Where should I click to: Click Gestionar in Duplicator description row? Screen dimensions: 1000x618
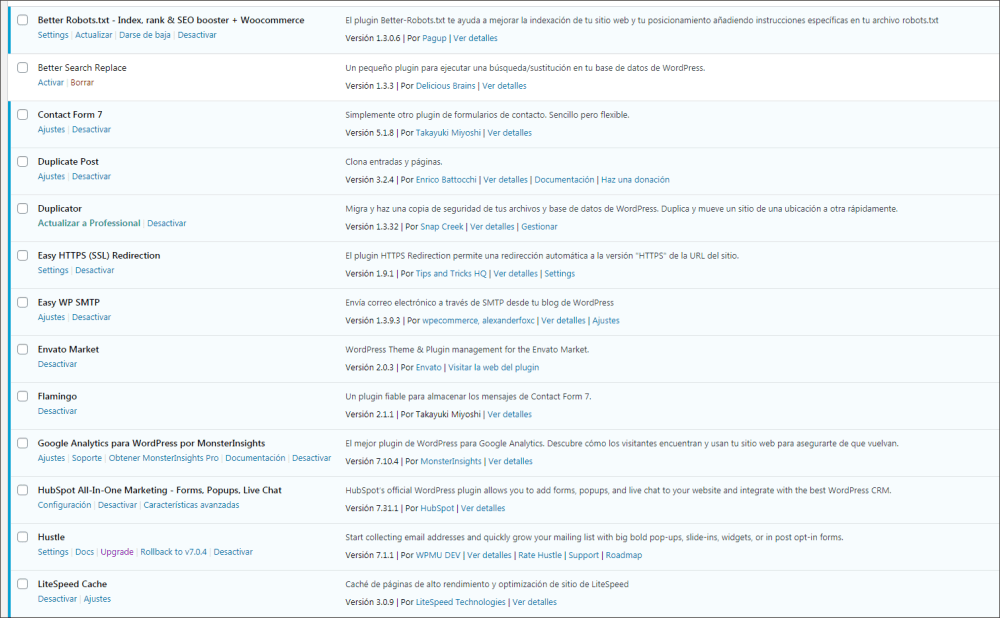click(x=539, y=226)
